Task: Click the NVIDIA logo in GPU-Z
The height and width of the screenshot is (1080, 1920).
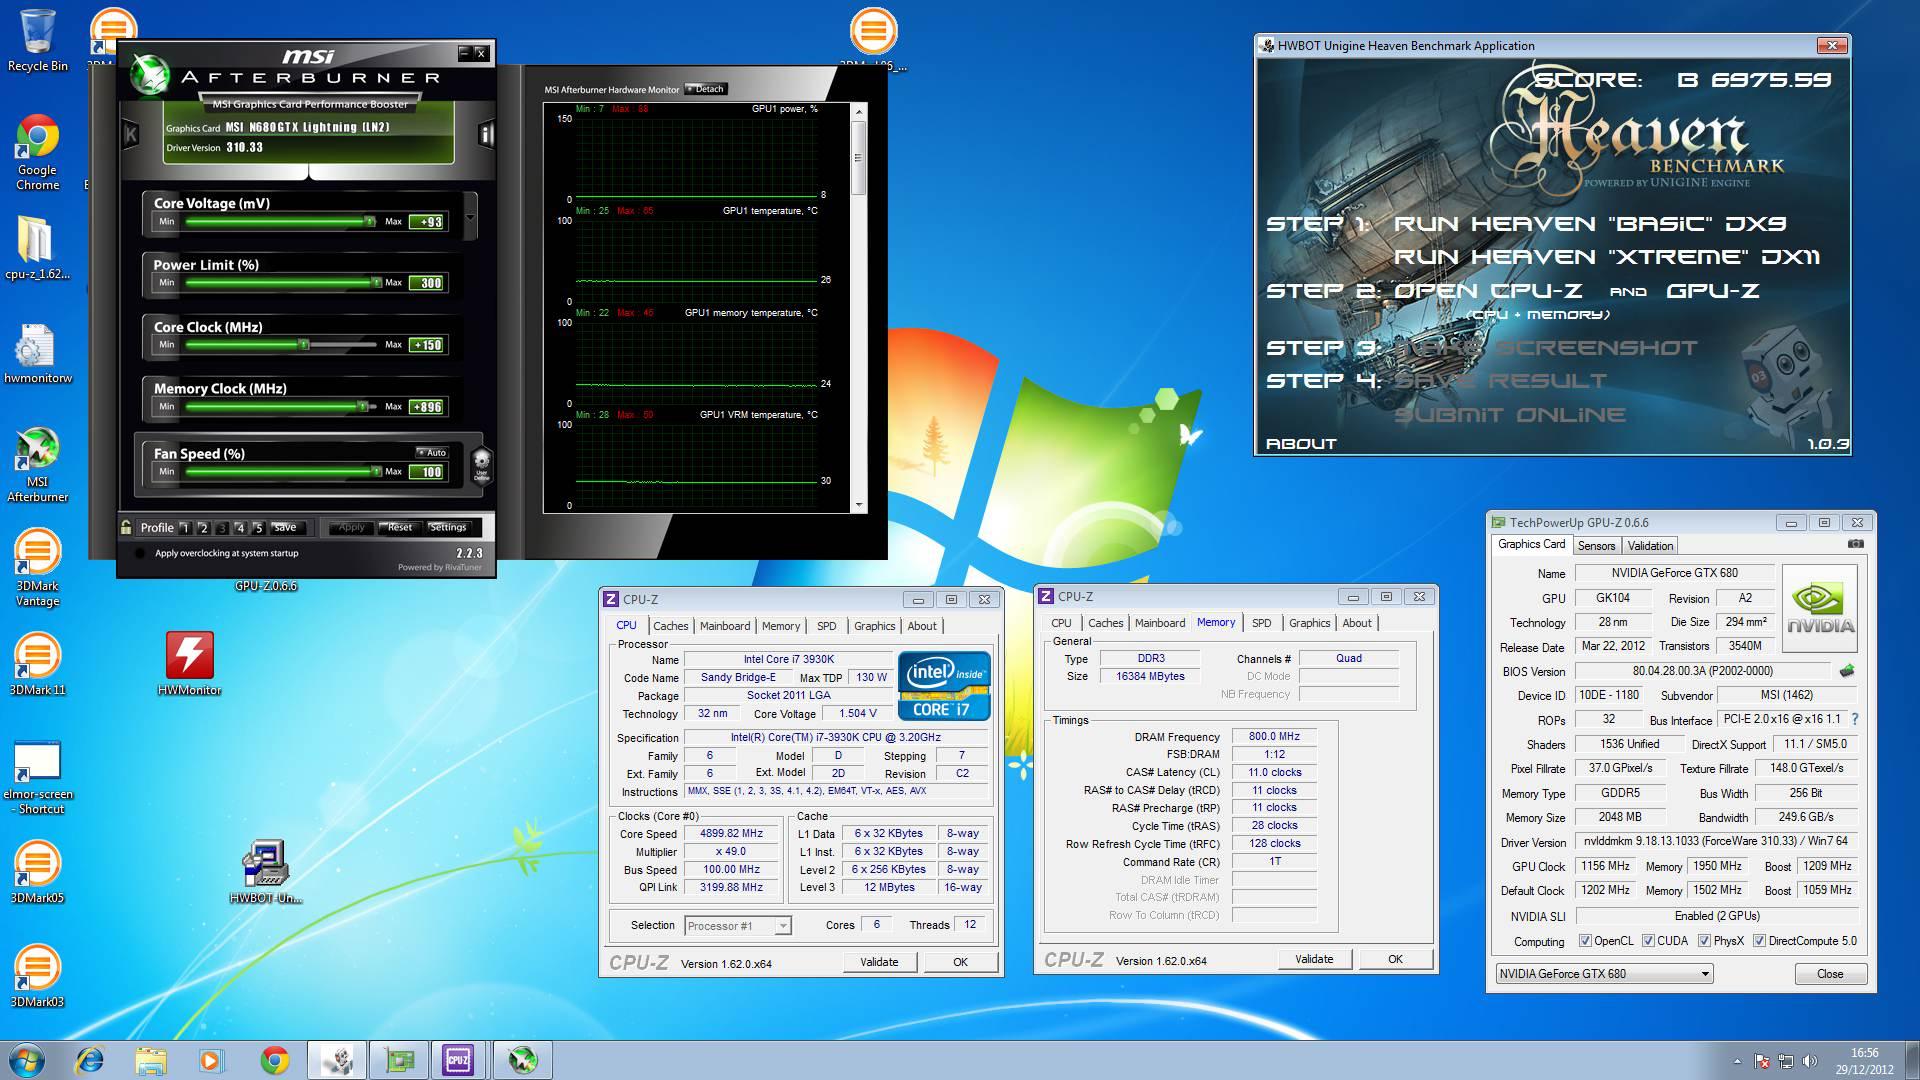Action: (x=1820, y=609)
